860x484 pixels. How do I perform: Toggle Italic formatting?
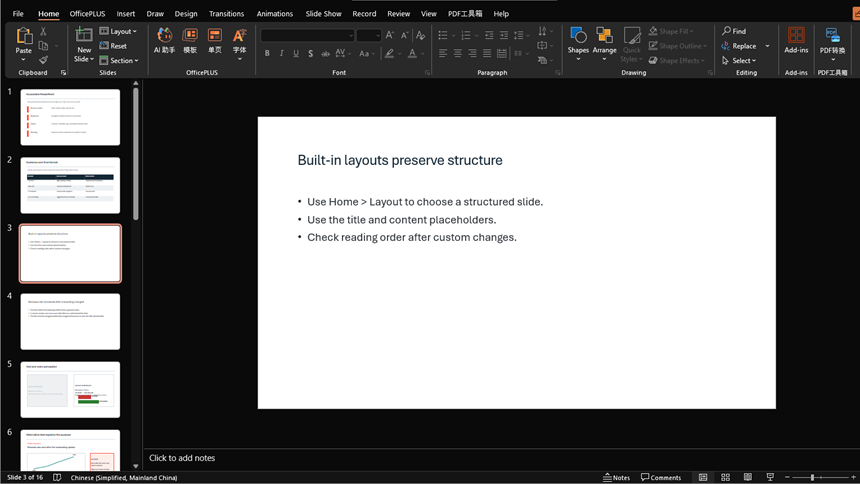[x=281, y=53]
